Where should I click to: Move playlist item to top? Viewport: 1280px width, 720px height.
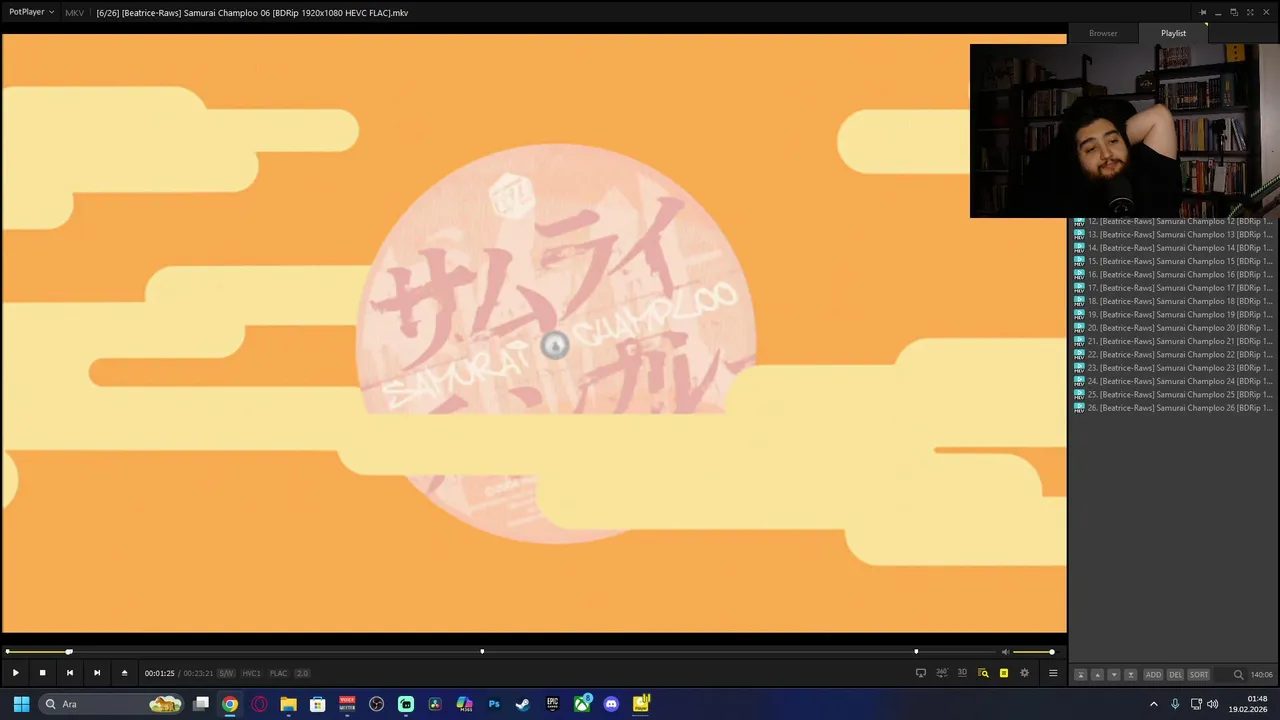click(x=1080, y=675)
